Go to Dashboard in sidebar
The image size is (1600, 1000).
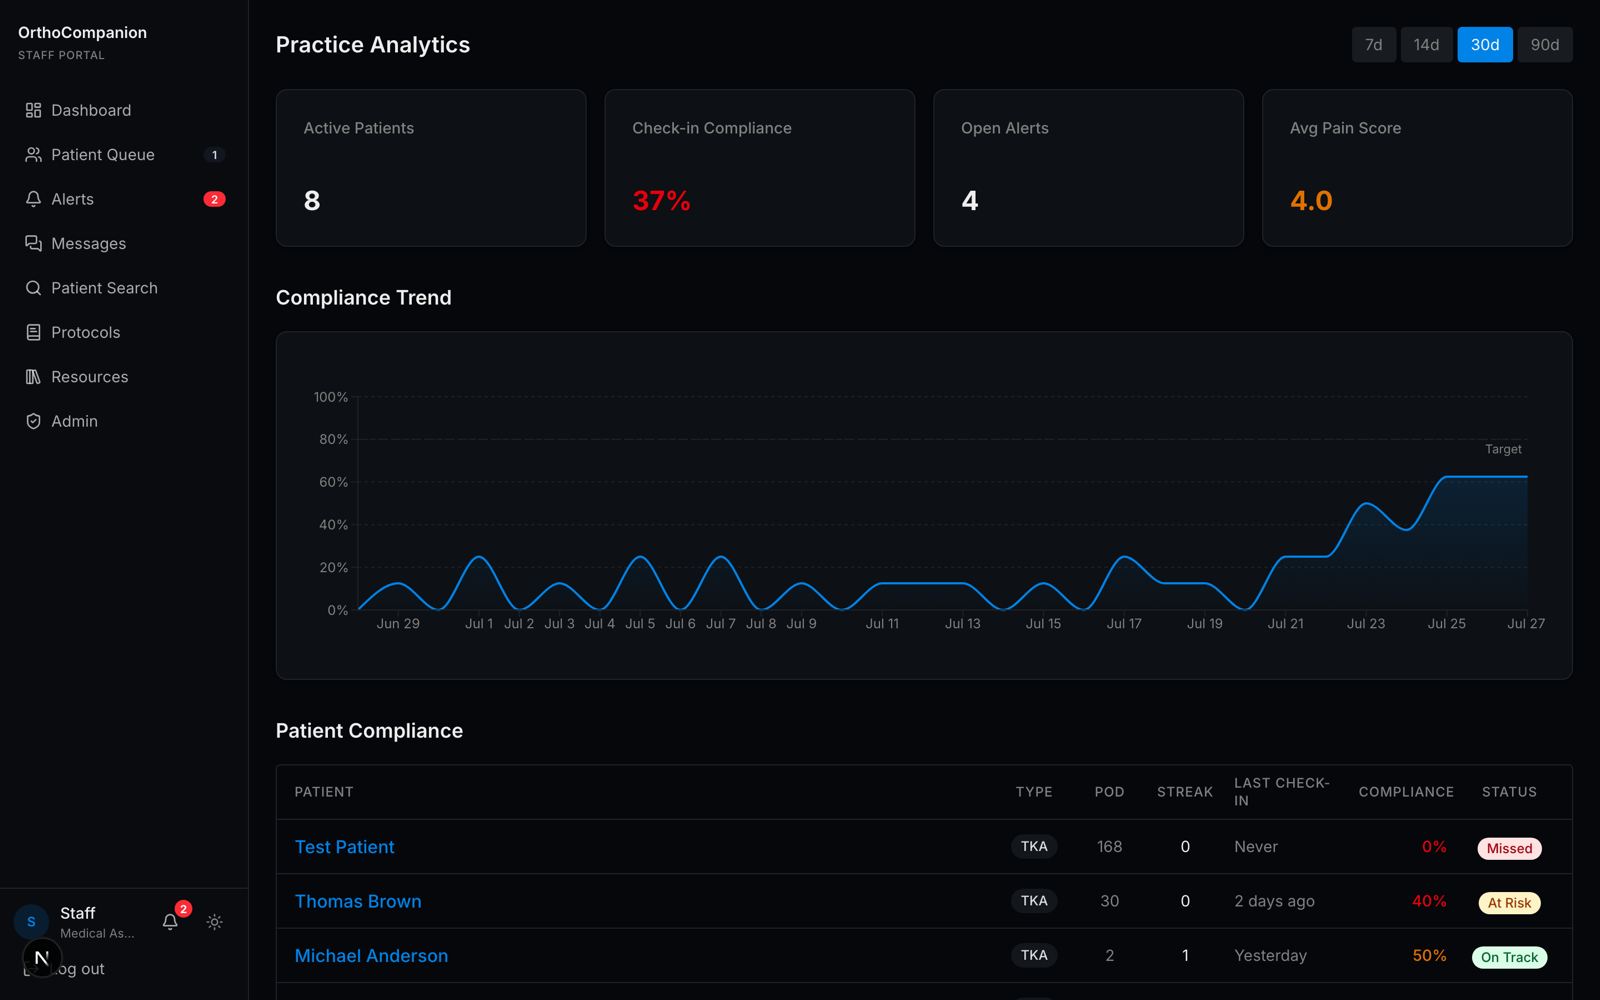[x=124, y=110]
